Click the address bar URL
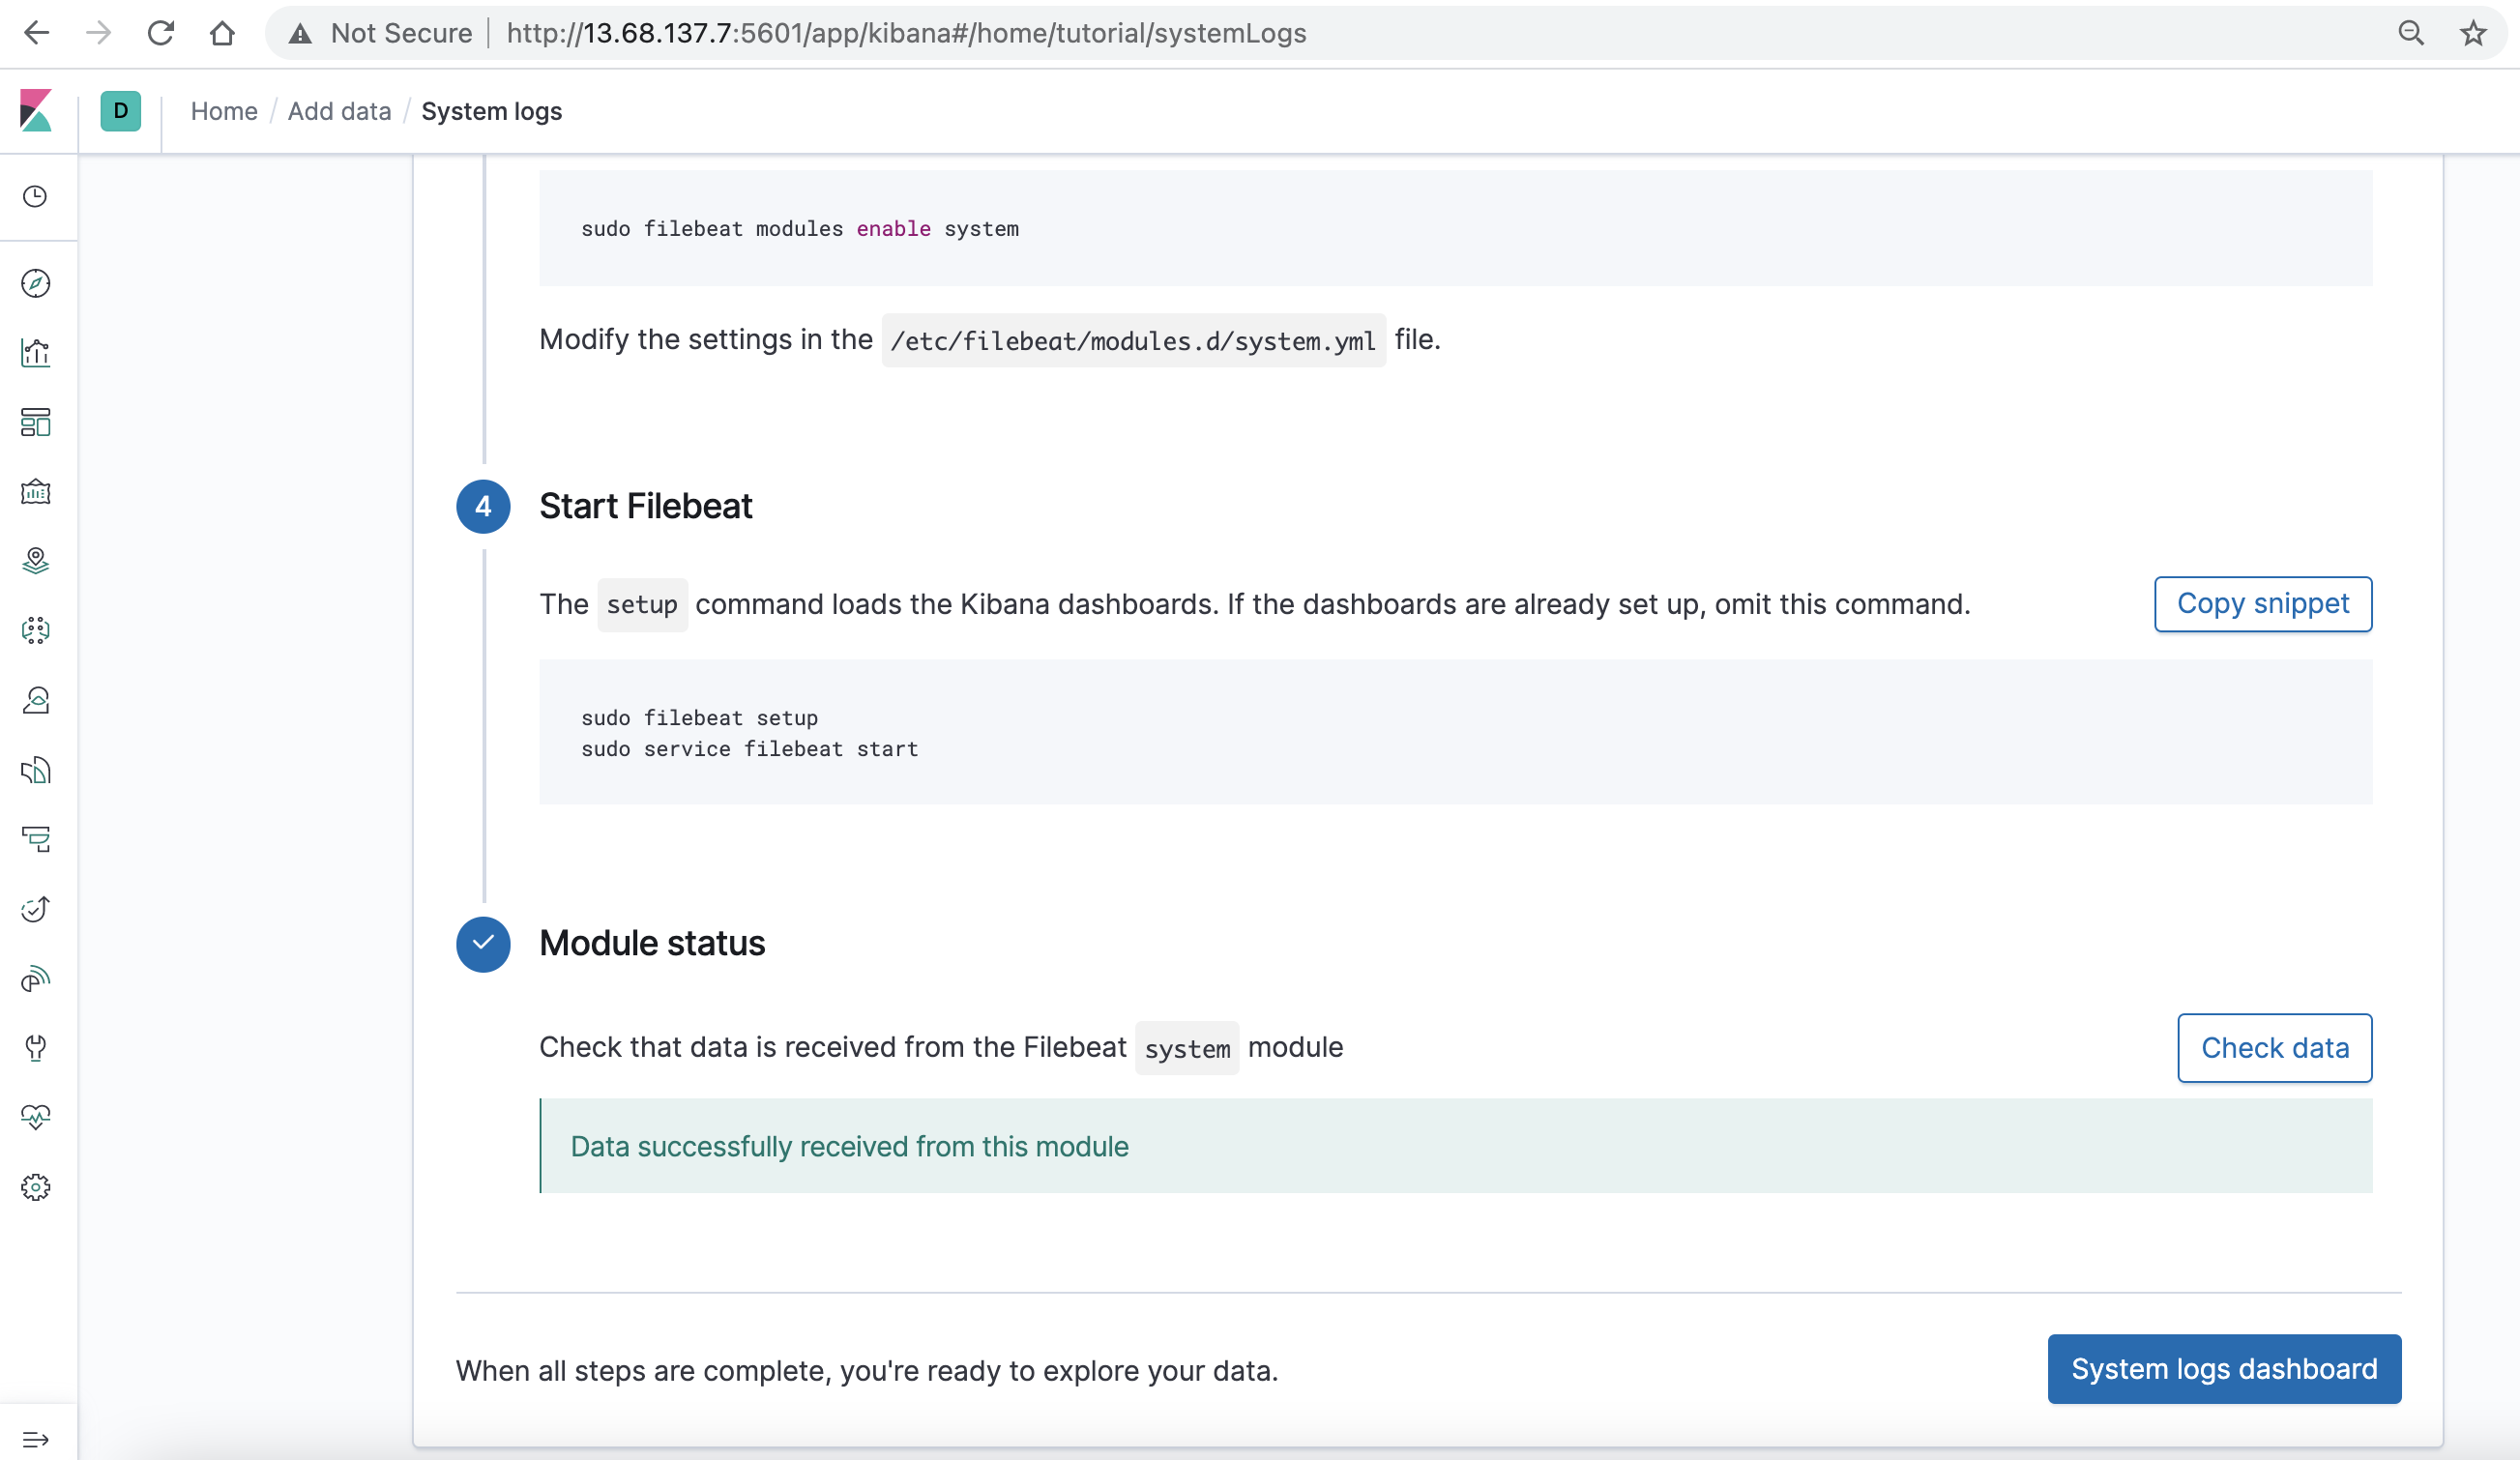 906,33
